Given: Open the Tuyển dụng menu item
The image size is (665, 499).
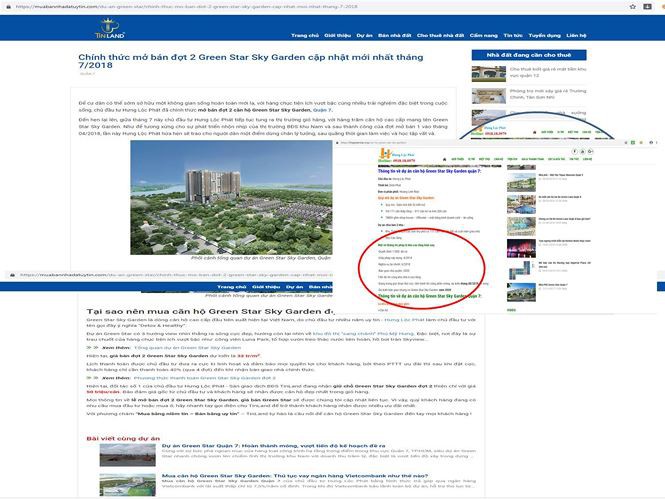Looking at the screenshot, I should point(545,36).
